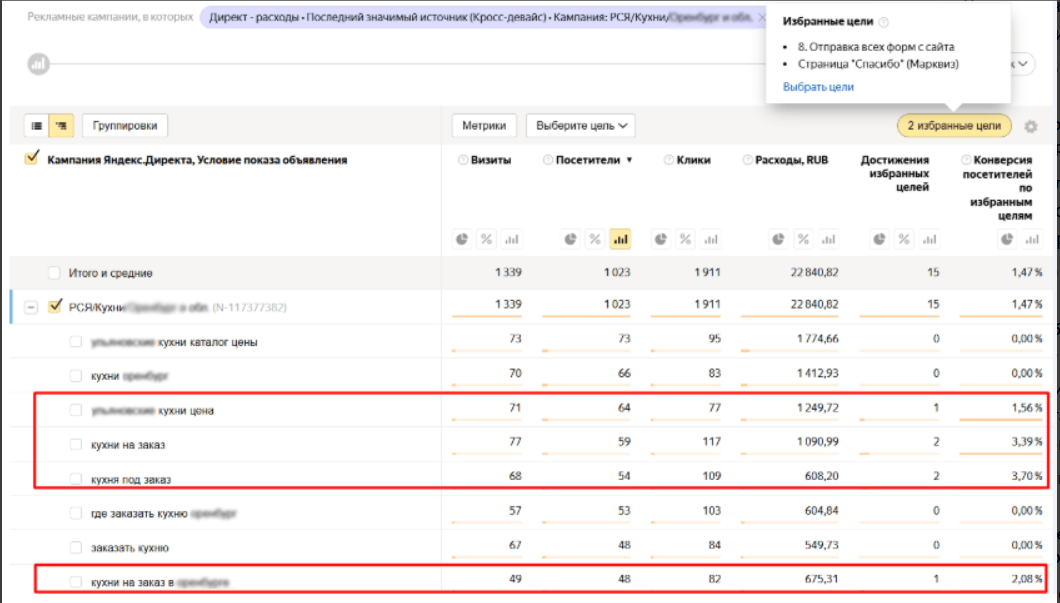
Task: Click the campaign ID (N-117377382)
Action: (249, 308)
